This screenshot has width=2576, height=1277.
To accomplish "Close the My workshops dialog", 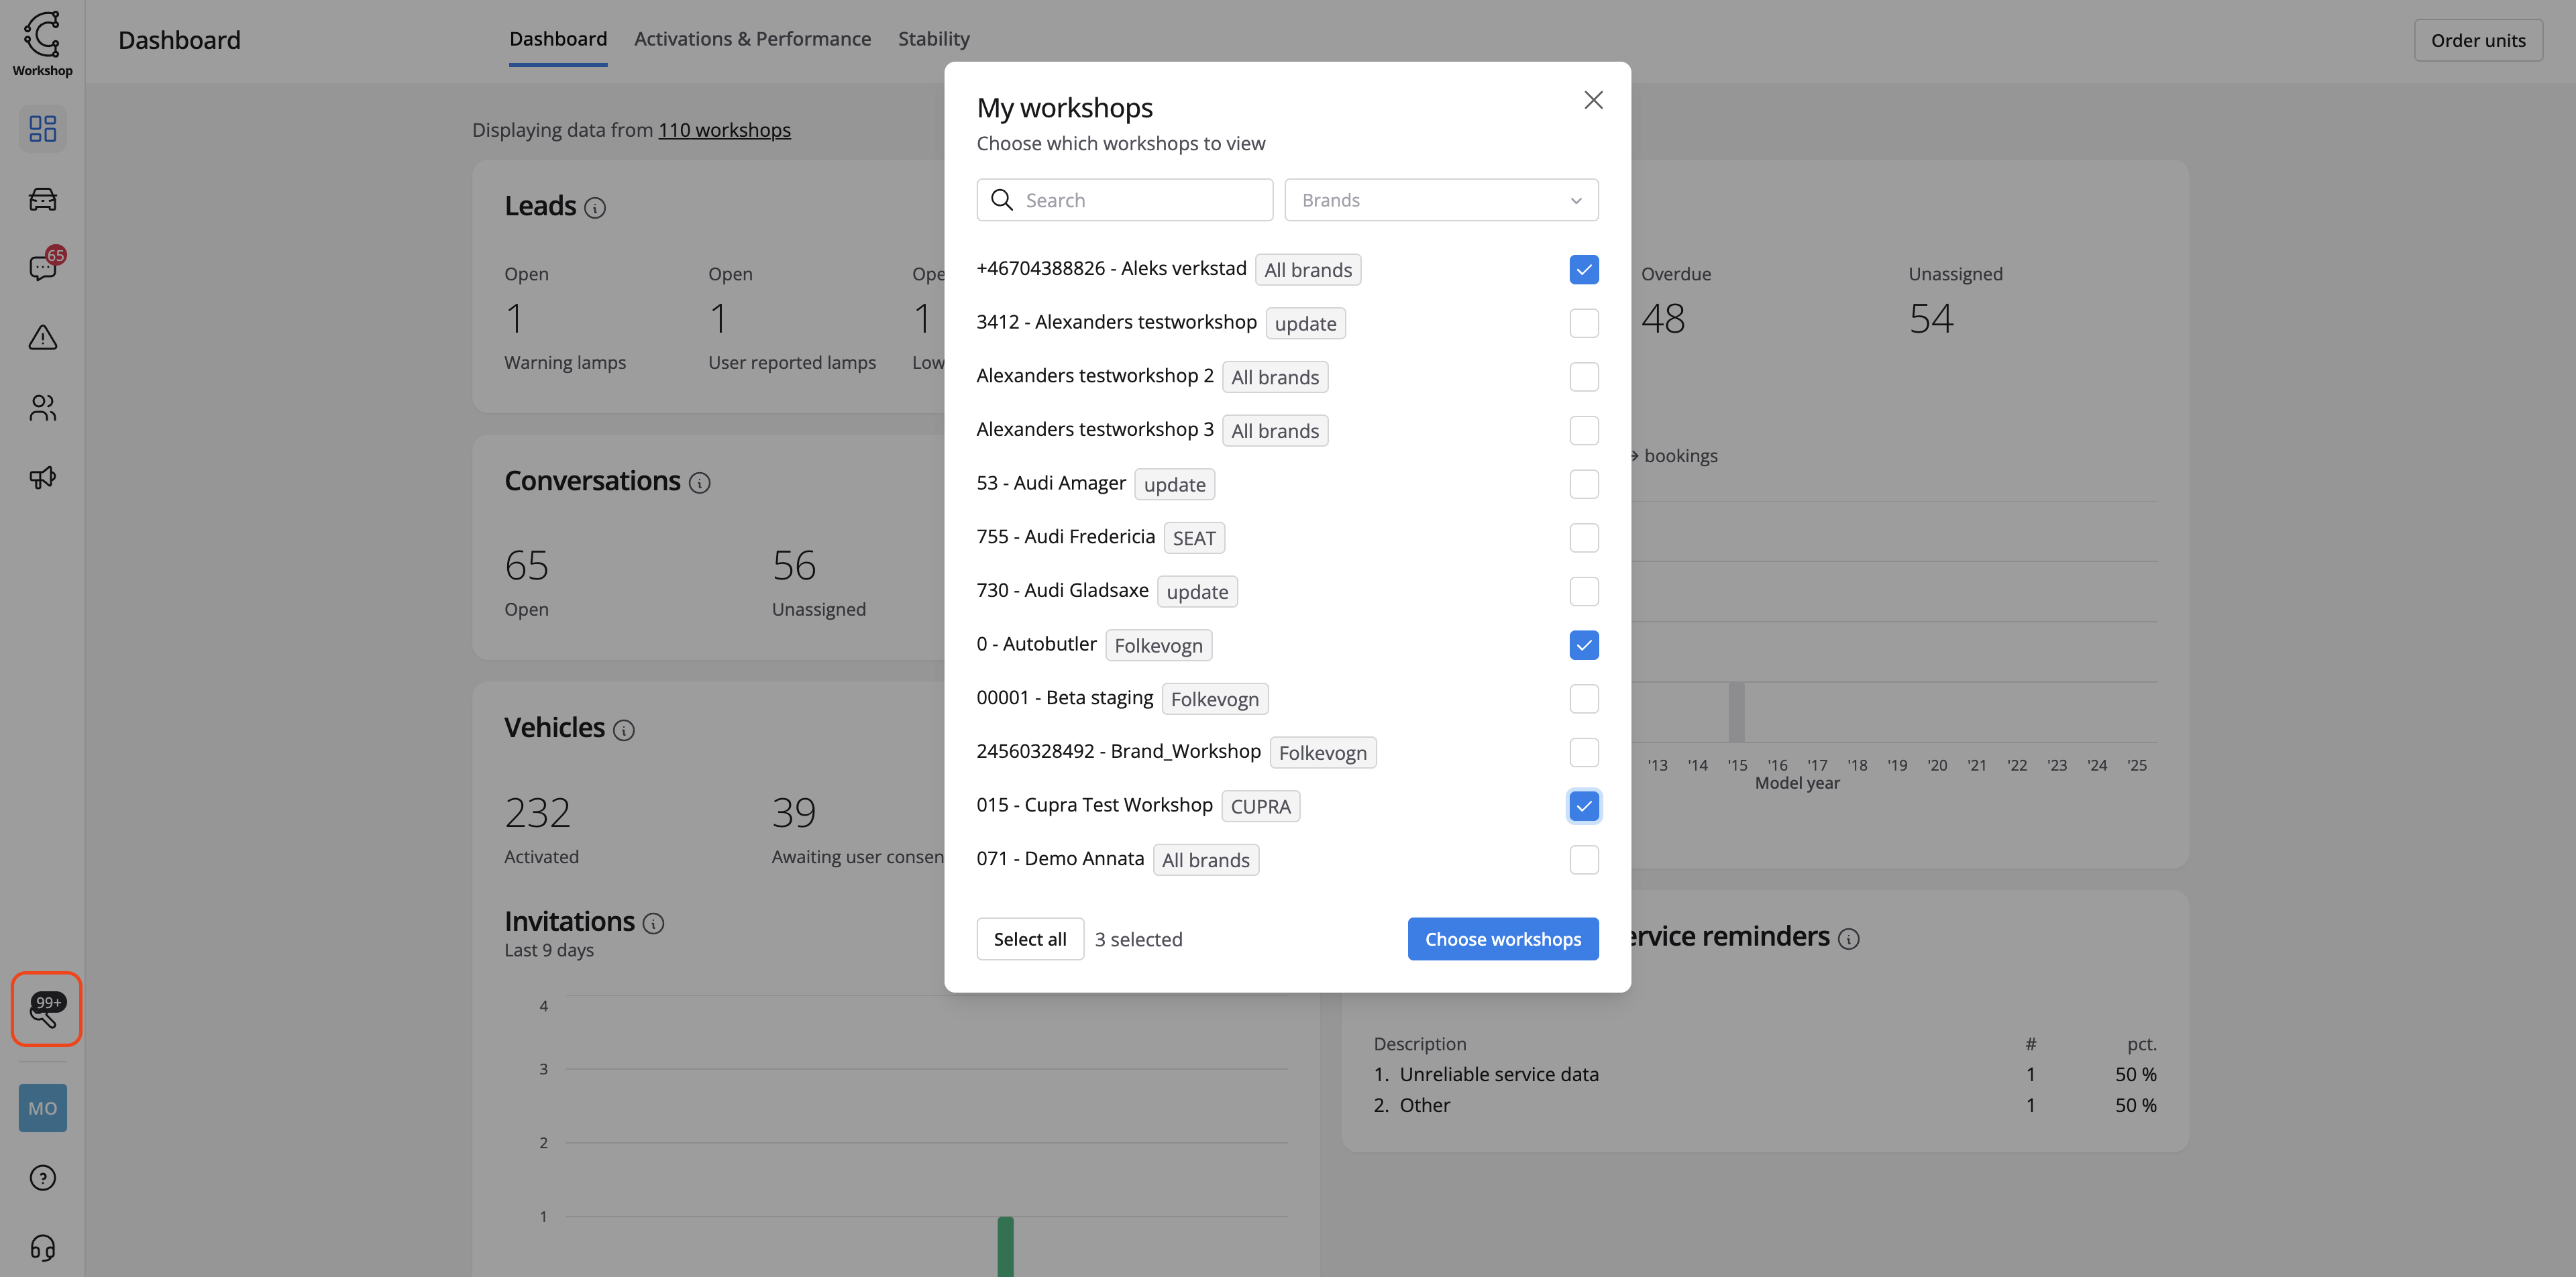I will click(x=1593, y=100).
